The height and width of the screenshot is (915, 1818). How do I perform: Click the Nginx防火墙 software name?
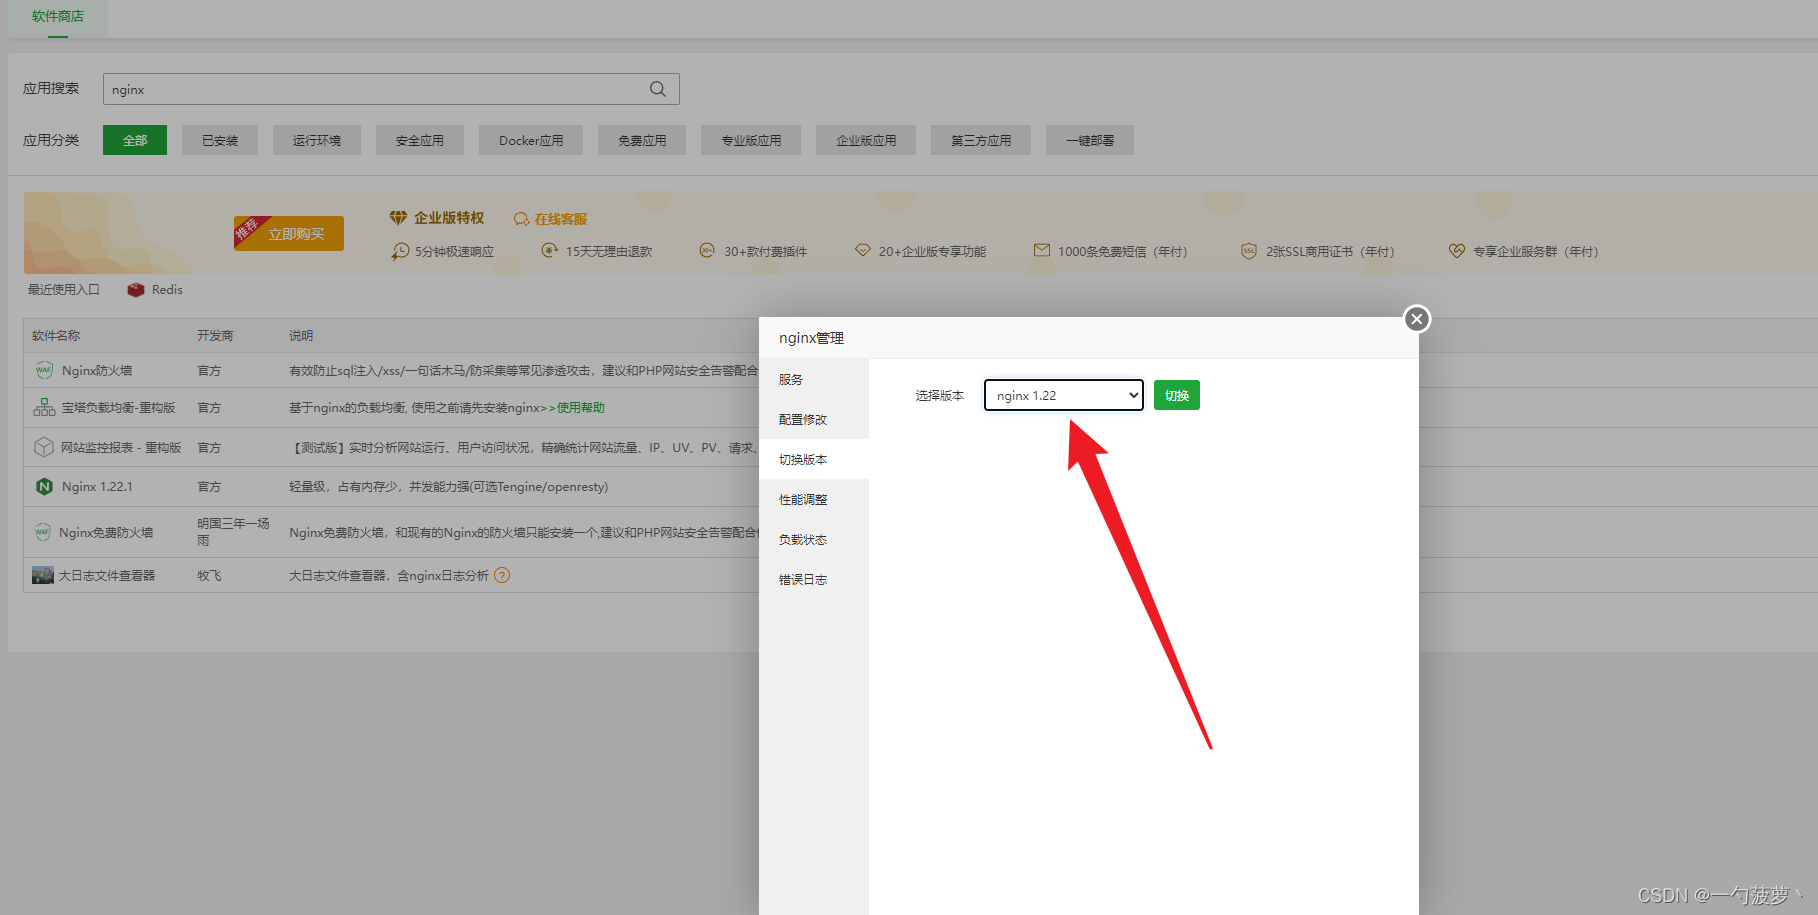tap(97, 370)
